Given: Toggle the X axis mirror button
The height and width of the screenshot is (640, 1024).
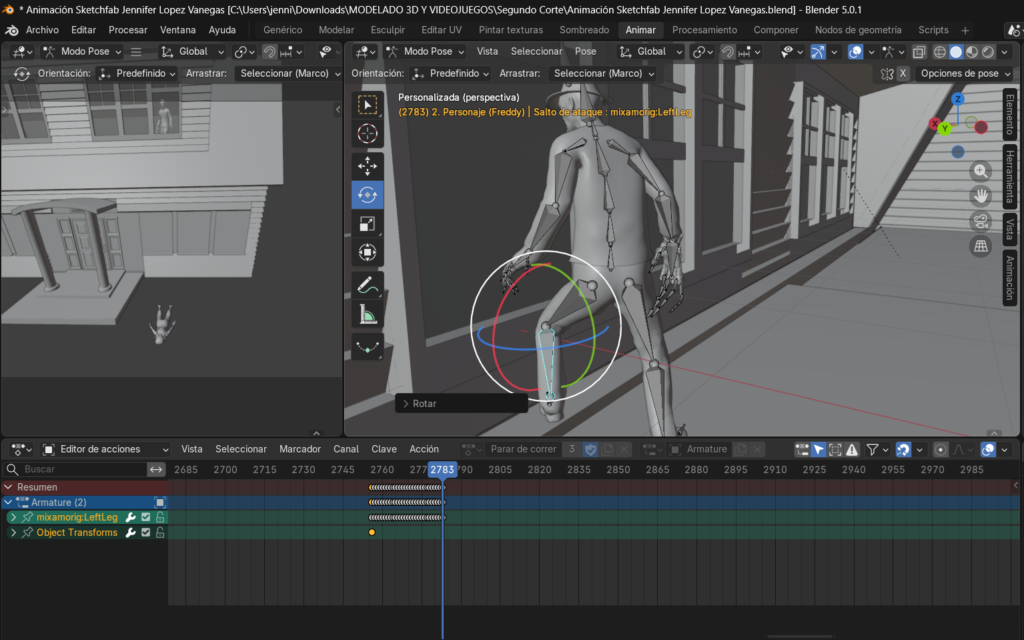Looking at the screenshot, I should point(903,74).
